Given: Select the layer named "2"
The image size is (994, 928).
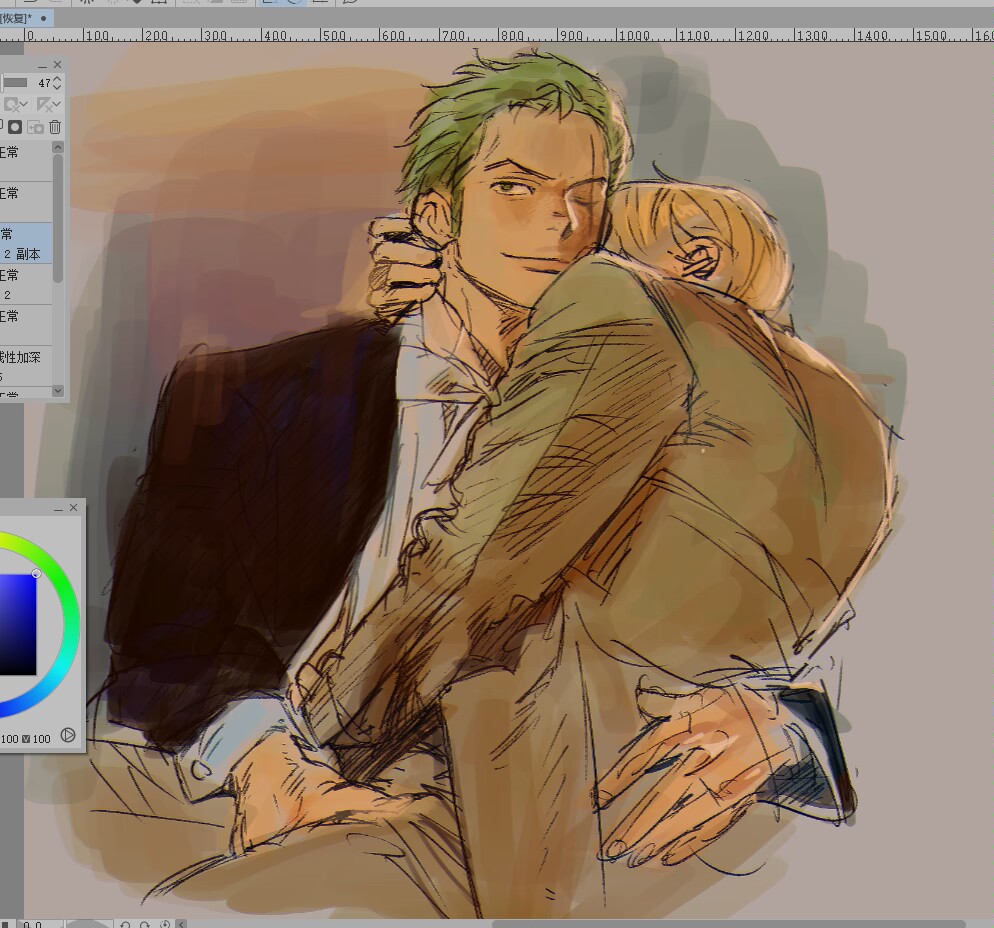Looking at the screenshot, I should (26, 285).
